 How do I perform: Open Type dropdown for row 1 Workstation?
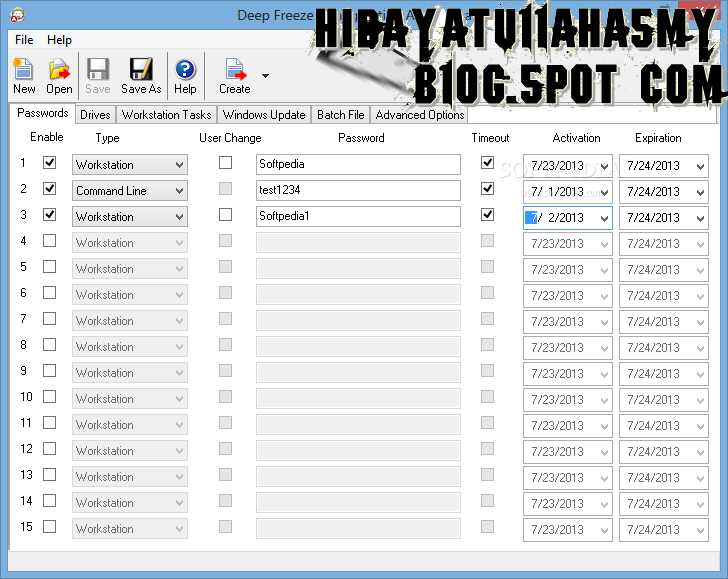pyautogui.click(x=130, y=165)
